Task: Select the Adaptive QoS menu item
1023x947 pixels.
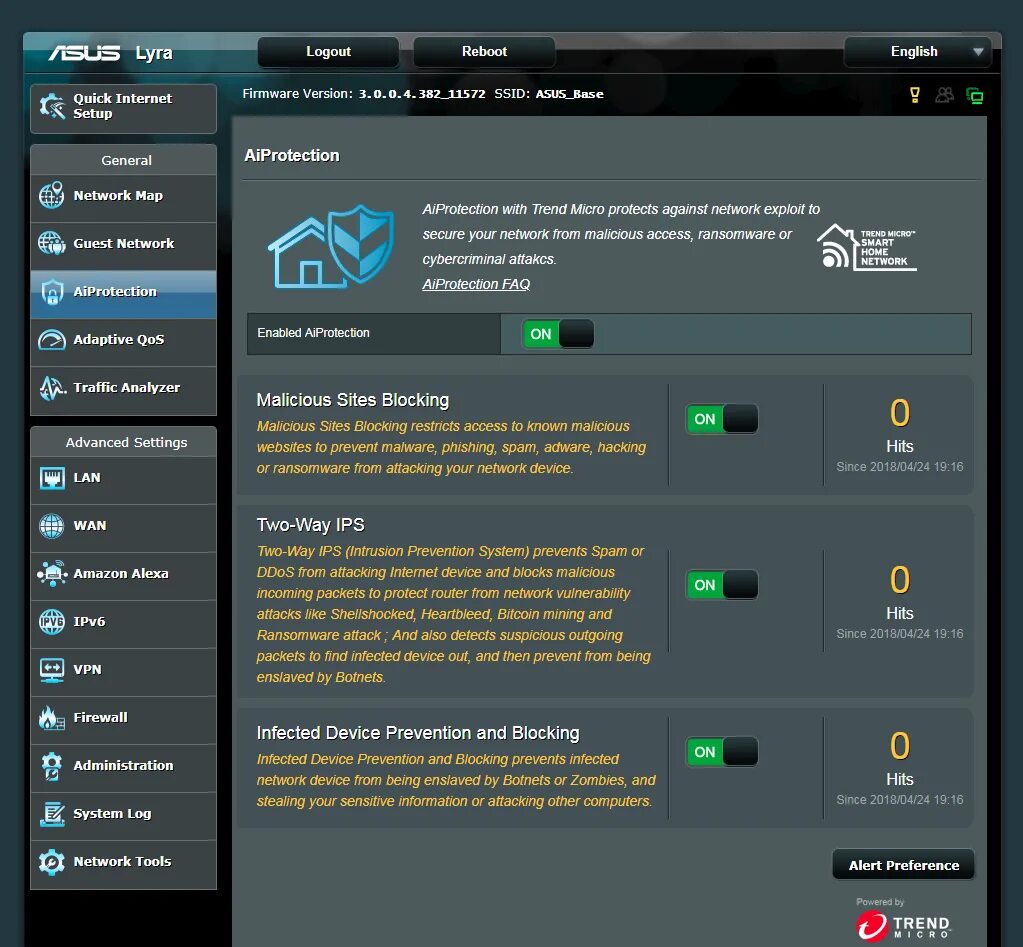Action: pos(123,340)
